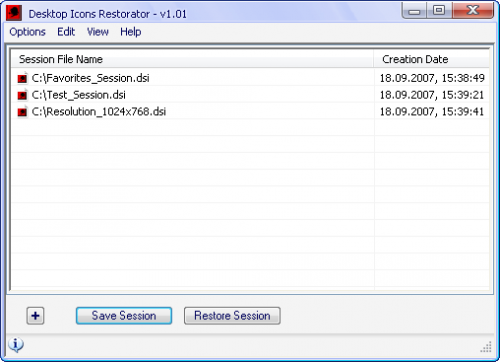Click creation date 18.09.2007, 15:38:49
The width and height of the screenshot is (500, 362).
(432, 78)
